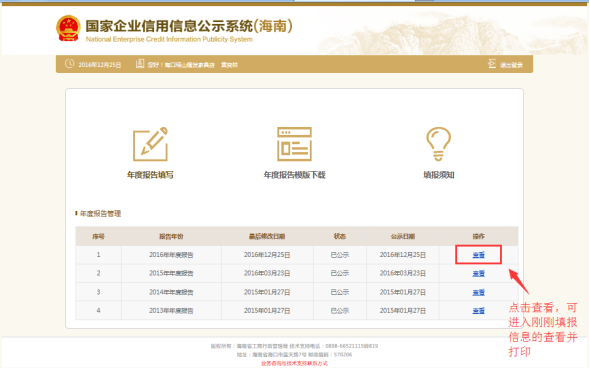Screen dimensions: 590x369
Task: Click the 2016年年度报告 cell
Action: tap(171, 255)
